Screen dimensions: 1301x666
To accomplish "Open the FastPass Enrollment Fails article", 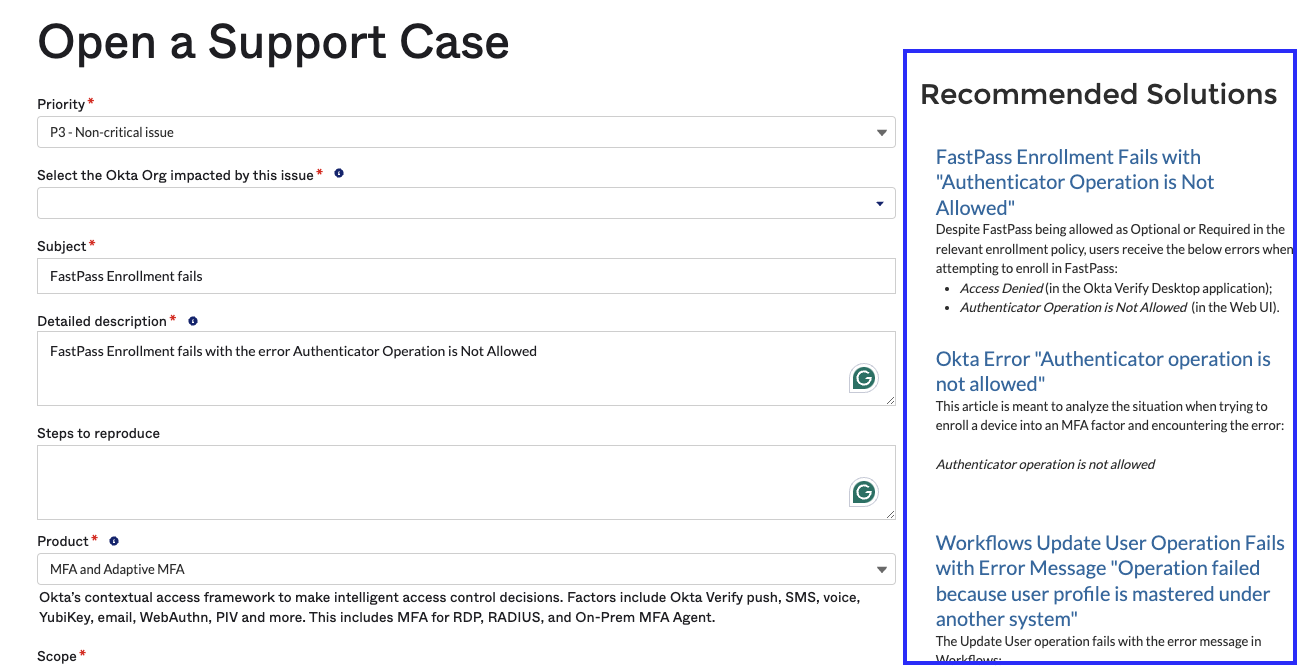I will point(1074,181).
